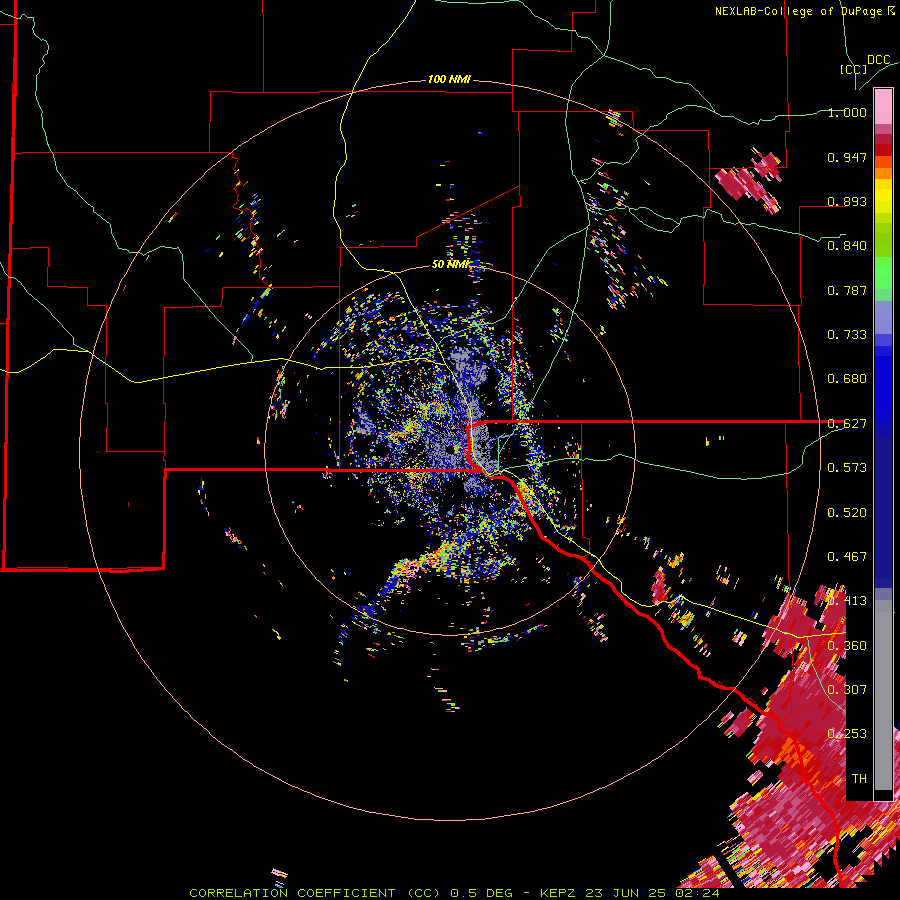The image size is (900, 900).
Task: Click the 0.520 scale value
Action: pyautogui.click(x=847, y=513)
